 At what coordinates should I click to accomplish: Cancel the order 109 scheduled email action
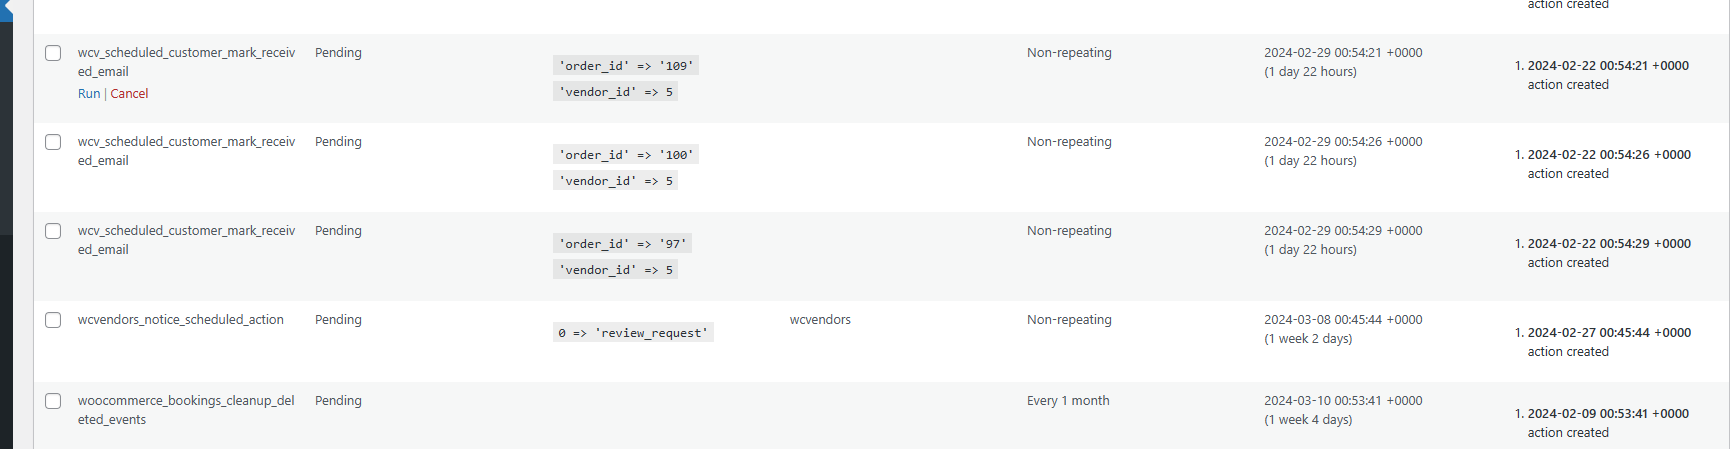129,94
